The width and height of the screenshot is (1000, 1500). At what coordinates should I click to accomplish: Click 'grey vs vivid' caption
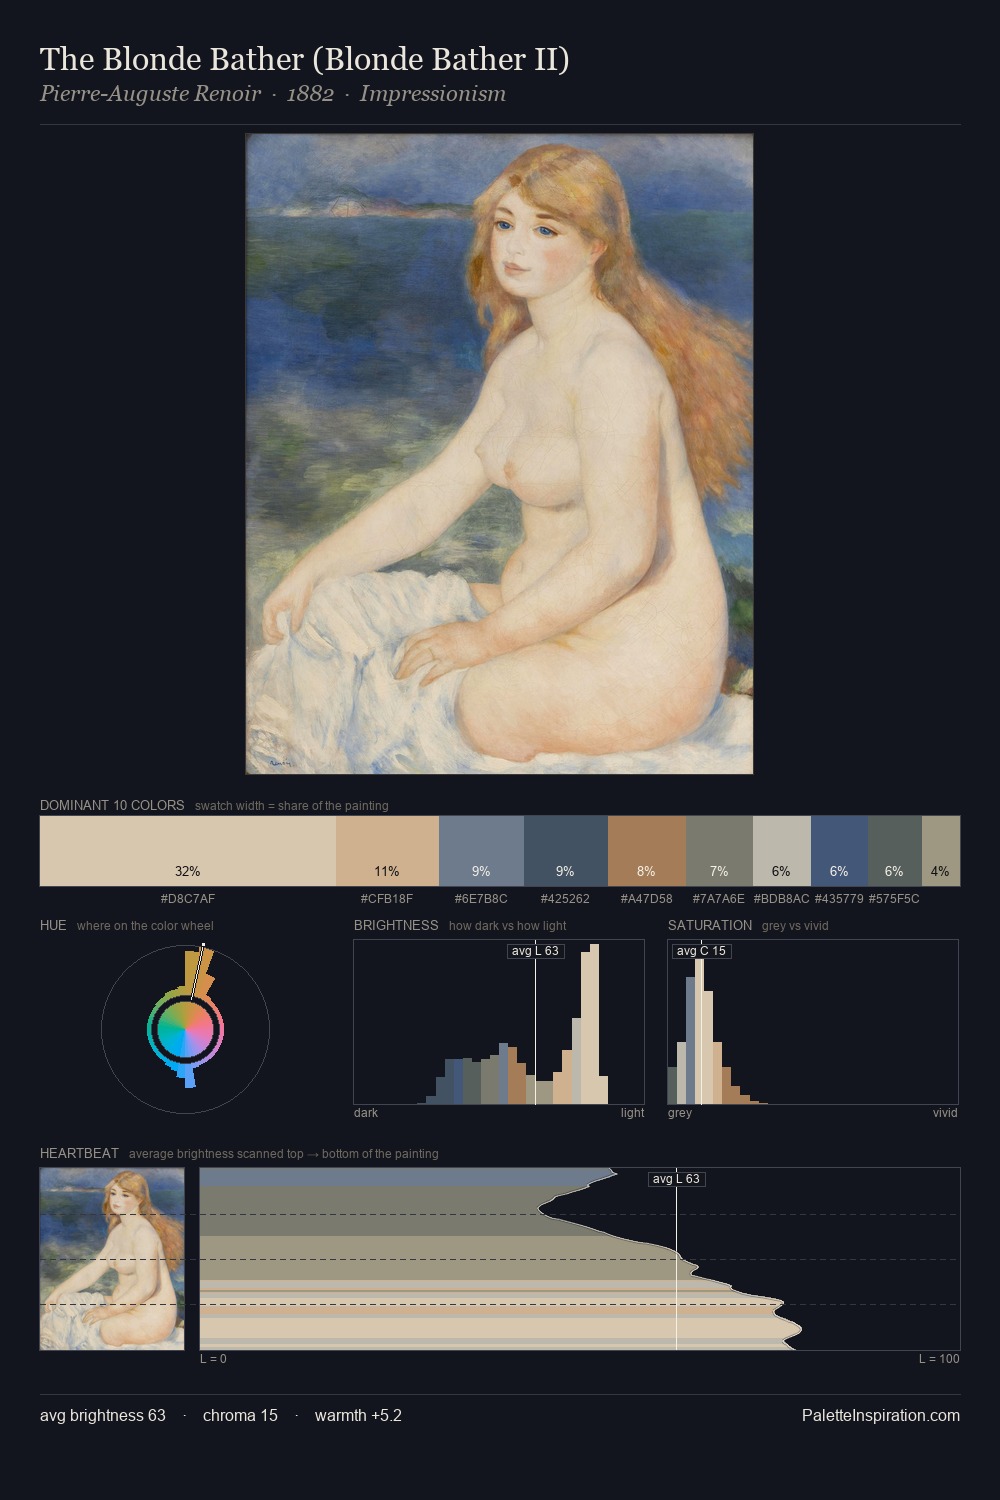(795, 925)
